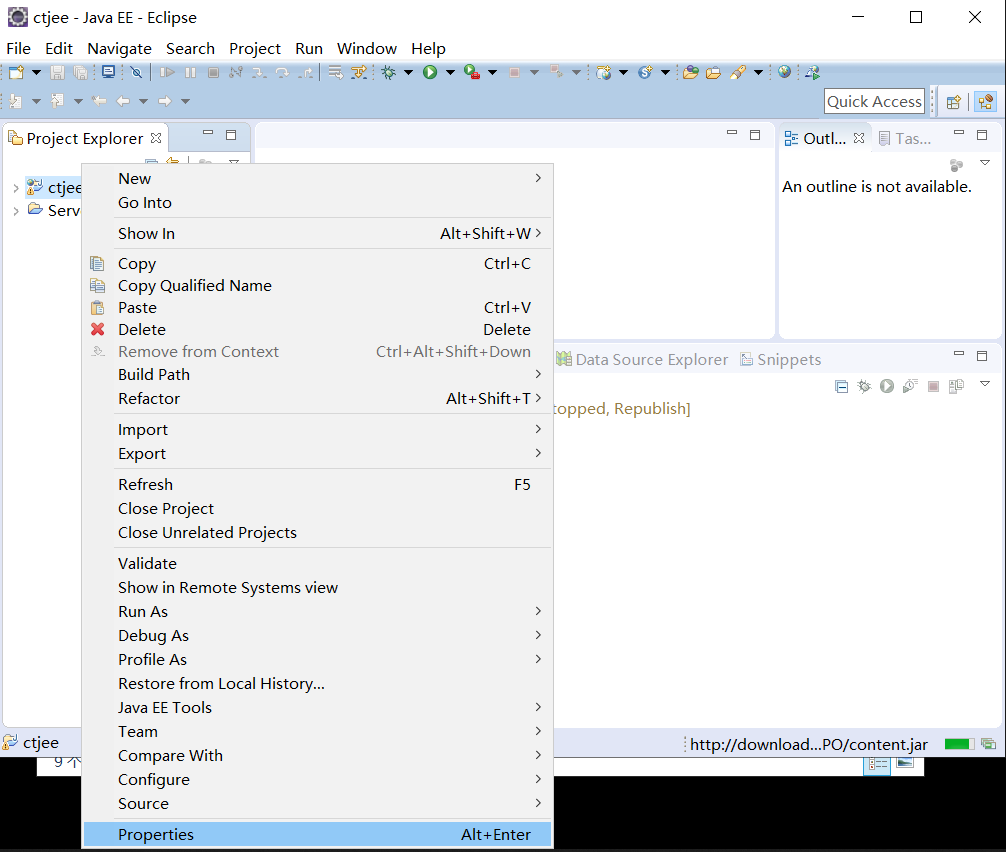1006x852 pixels.
Task: Click the green progress bar in status bar
Action: pos(959,744)
